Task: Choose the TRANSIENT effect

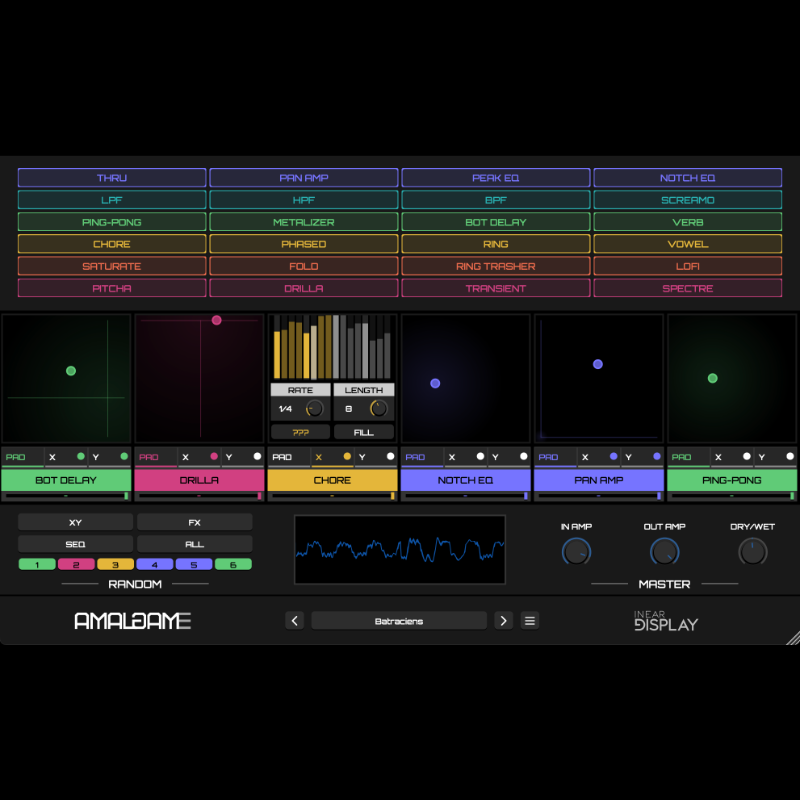Action: (x=495, y=288)
